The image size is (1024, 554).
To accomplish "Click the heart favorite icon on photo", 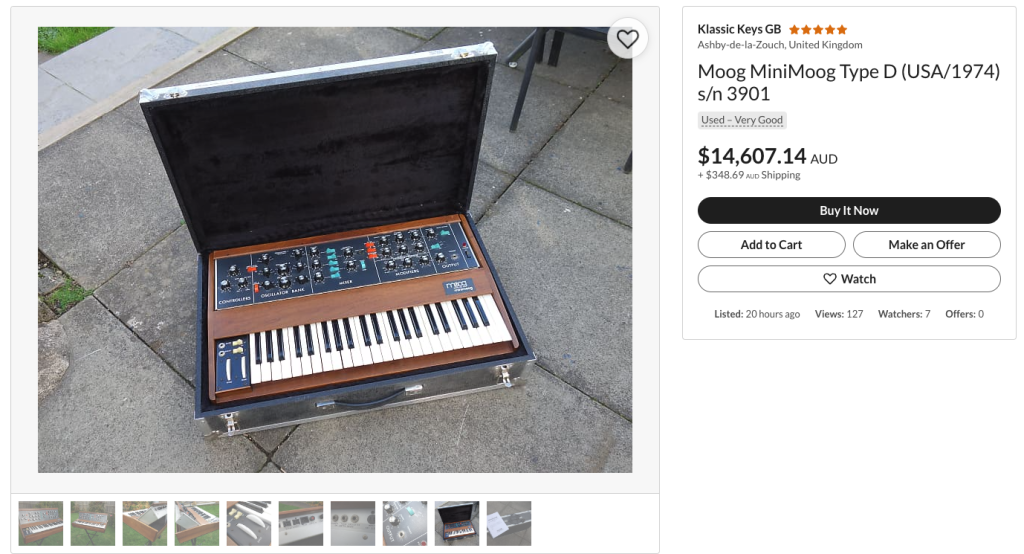I will [627, 39].
